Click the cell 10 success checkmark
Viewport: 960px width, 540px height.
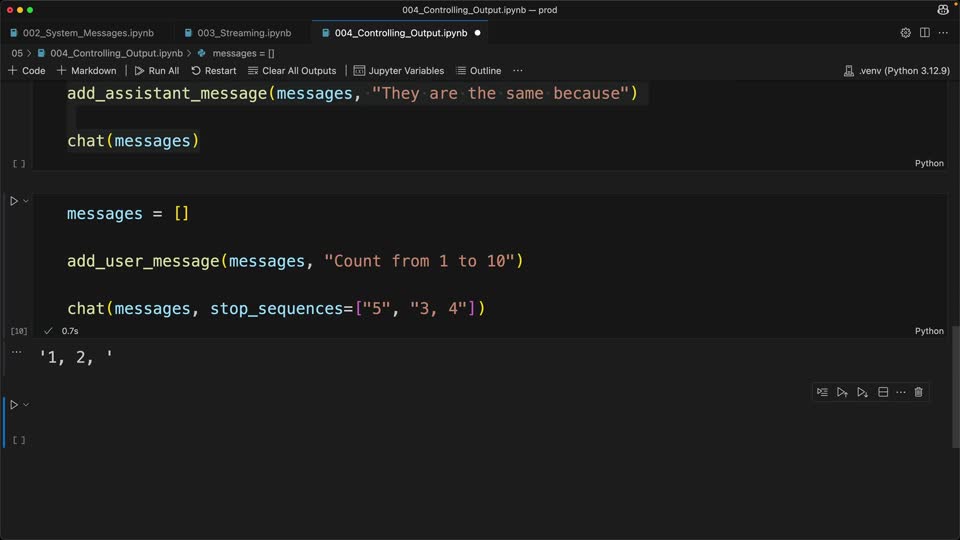[x=48, y=331]
